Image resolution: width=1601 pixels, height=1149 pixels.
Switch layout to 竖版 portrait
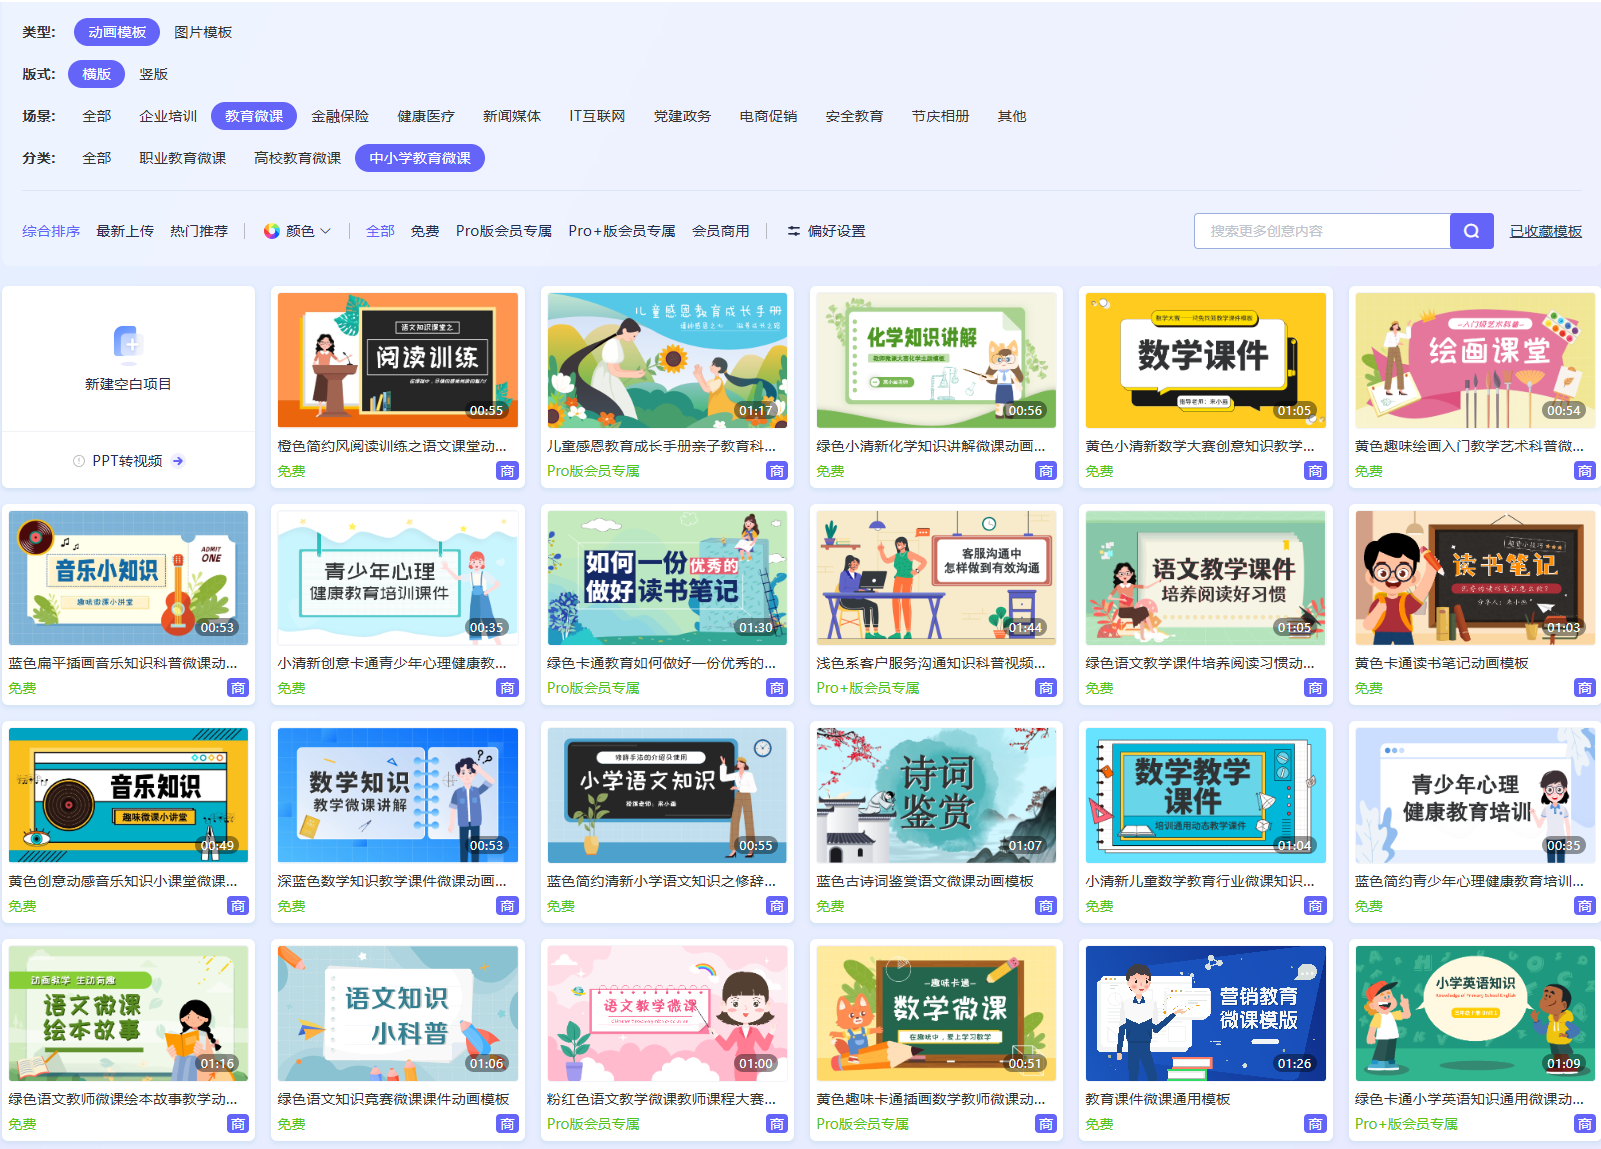coord(153,74)
